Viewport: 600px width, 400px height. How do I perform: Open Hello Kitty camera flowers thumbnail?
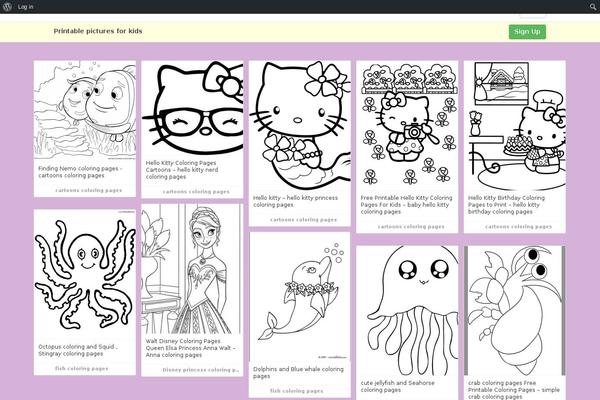(407, 125)
